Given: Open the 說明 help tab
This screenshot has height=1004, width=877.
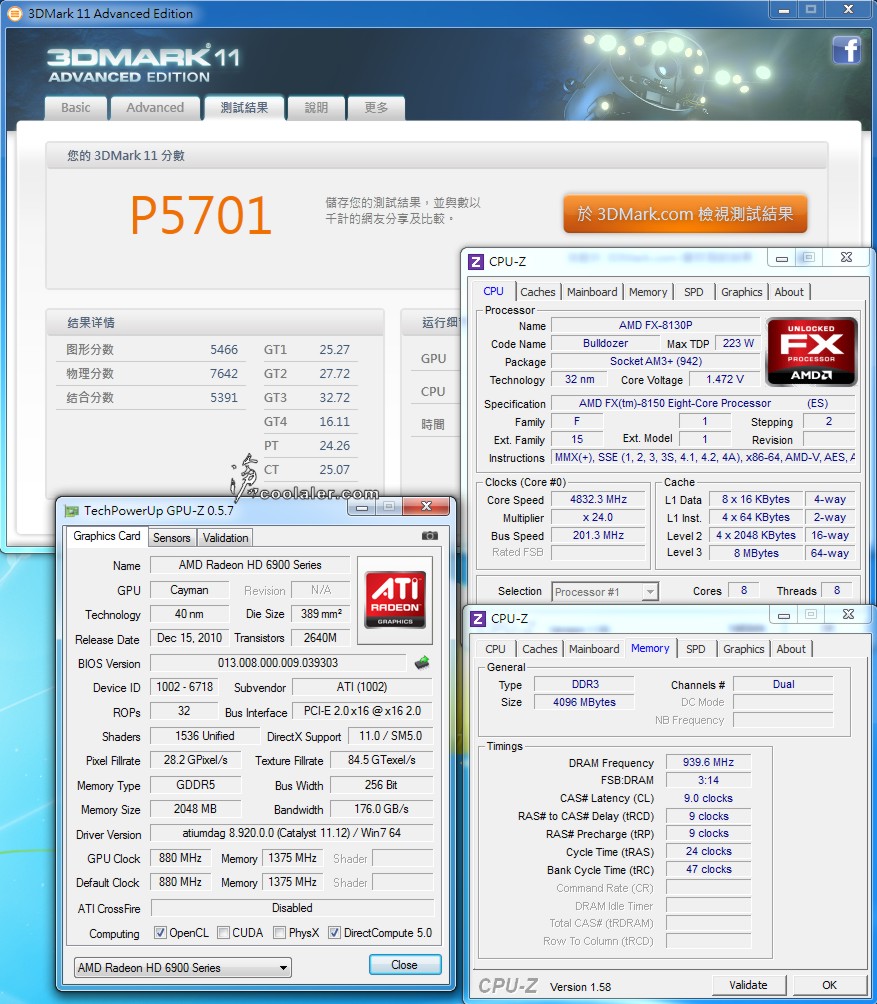Looking at the screenshot, I should [x=316, y=108].
